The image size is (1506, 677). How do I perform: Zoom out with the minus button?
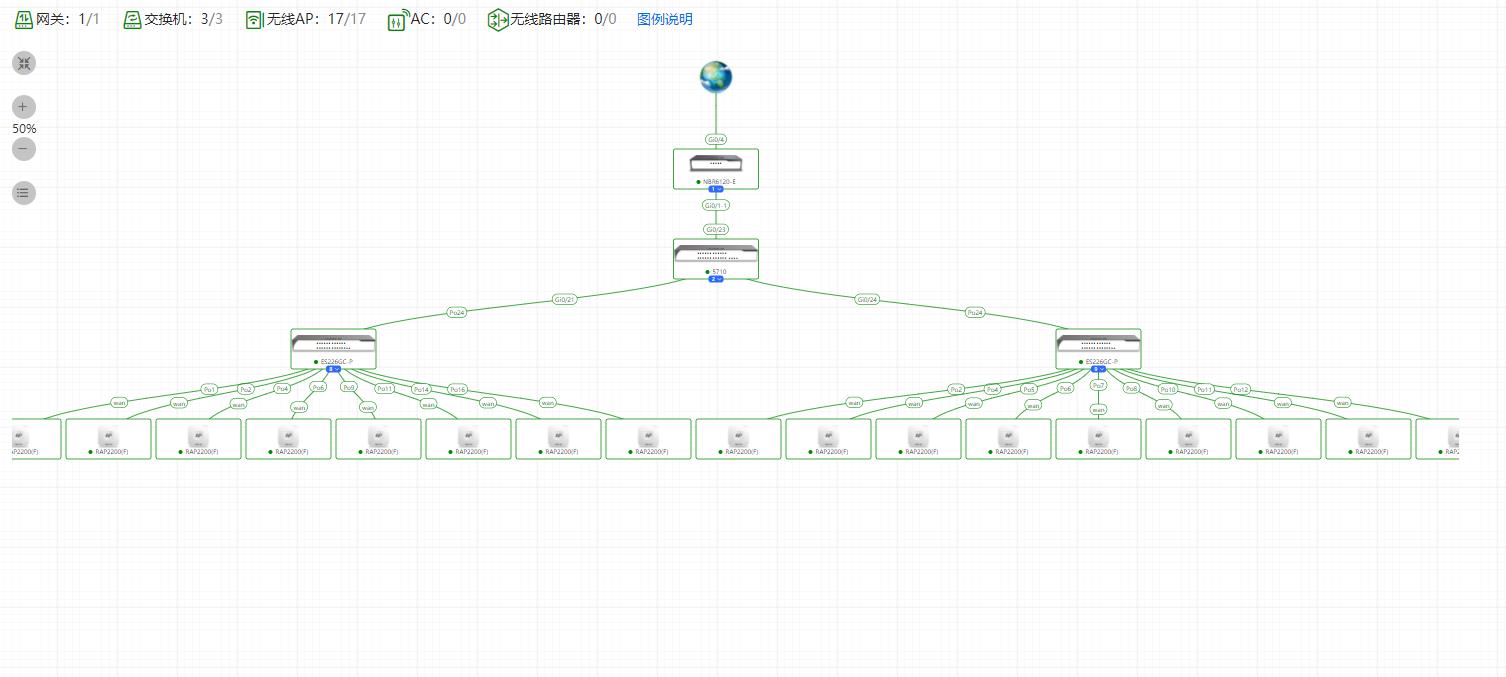[24, 149]
